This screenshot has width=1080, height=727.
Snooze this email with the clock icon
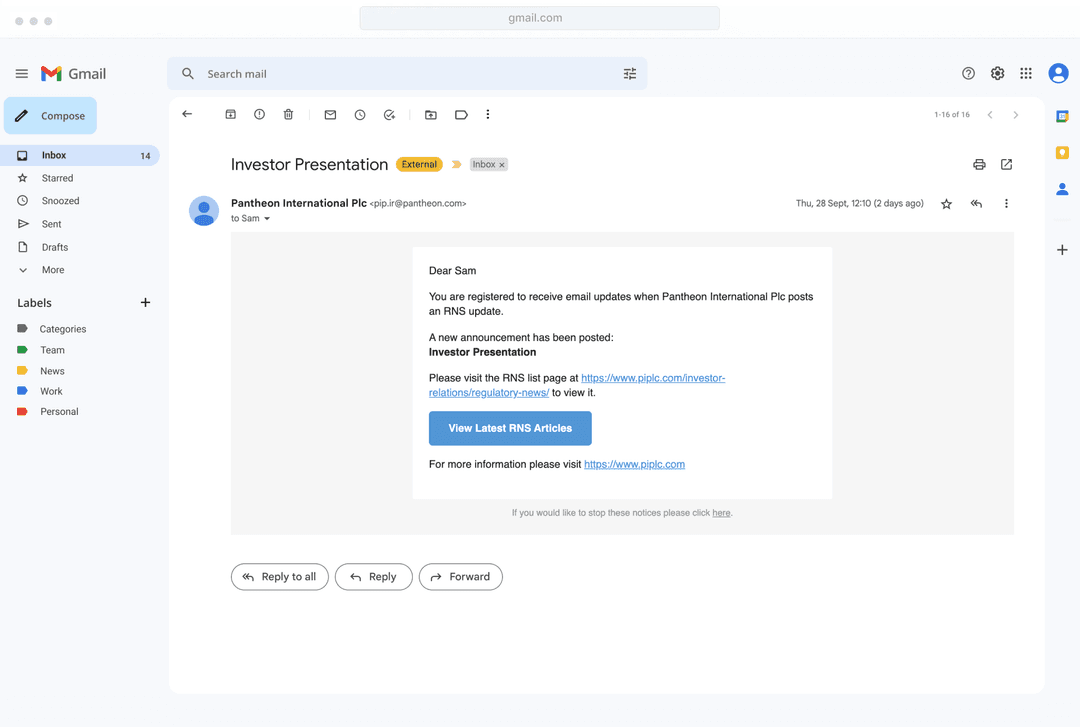(360, 115)
